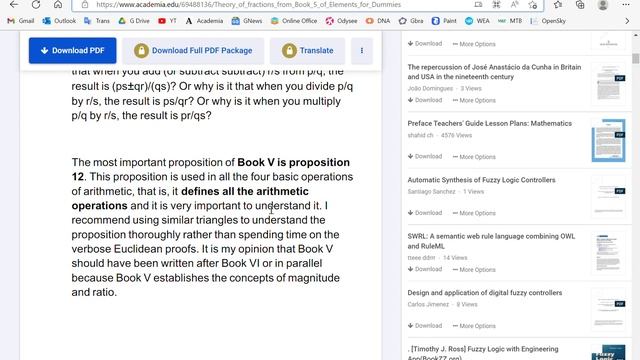Click the José Anastácio da Cunha paper thumbnail
This screenshot has width=640, height=360.
click(608, 84)
